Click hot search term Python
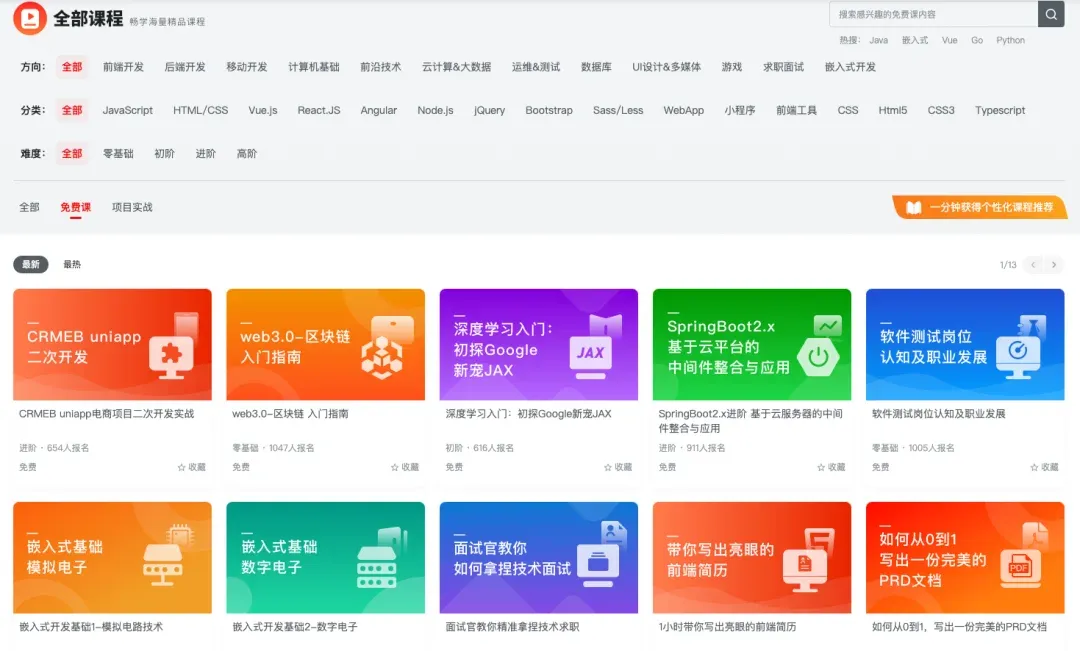Screen dimensions: 1080x651 [x=1010, y=41]
